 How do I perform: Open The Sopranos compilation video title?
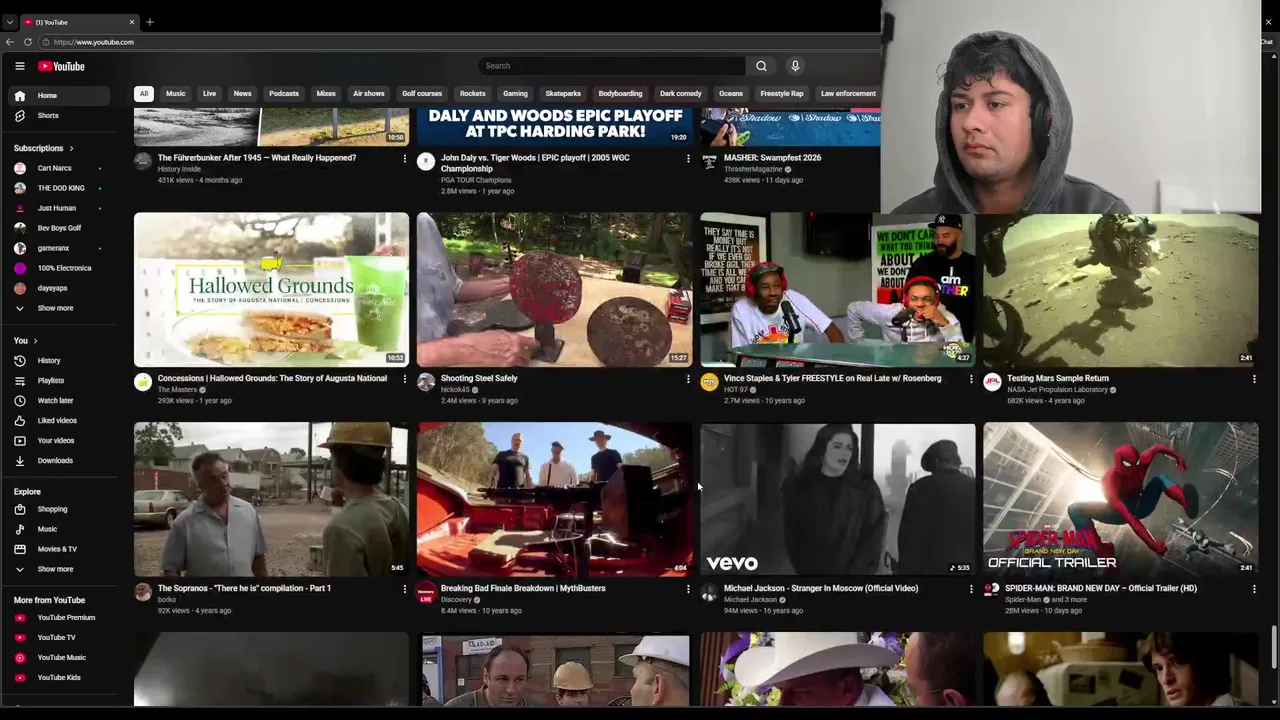(x=244, y=588)
